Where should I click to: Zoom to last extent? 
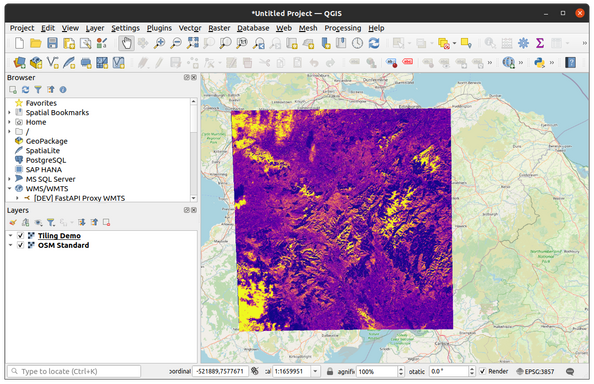point(259,43)
